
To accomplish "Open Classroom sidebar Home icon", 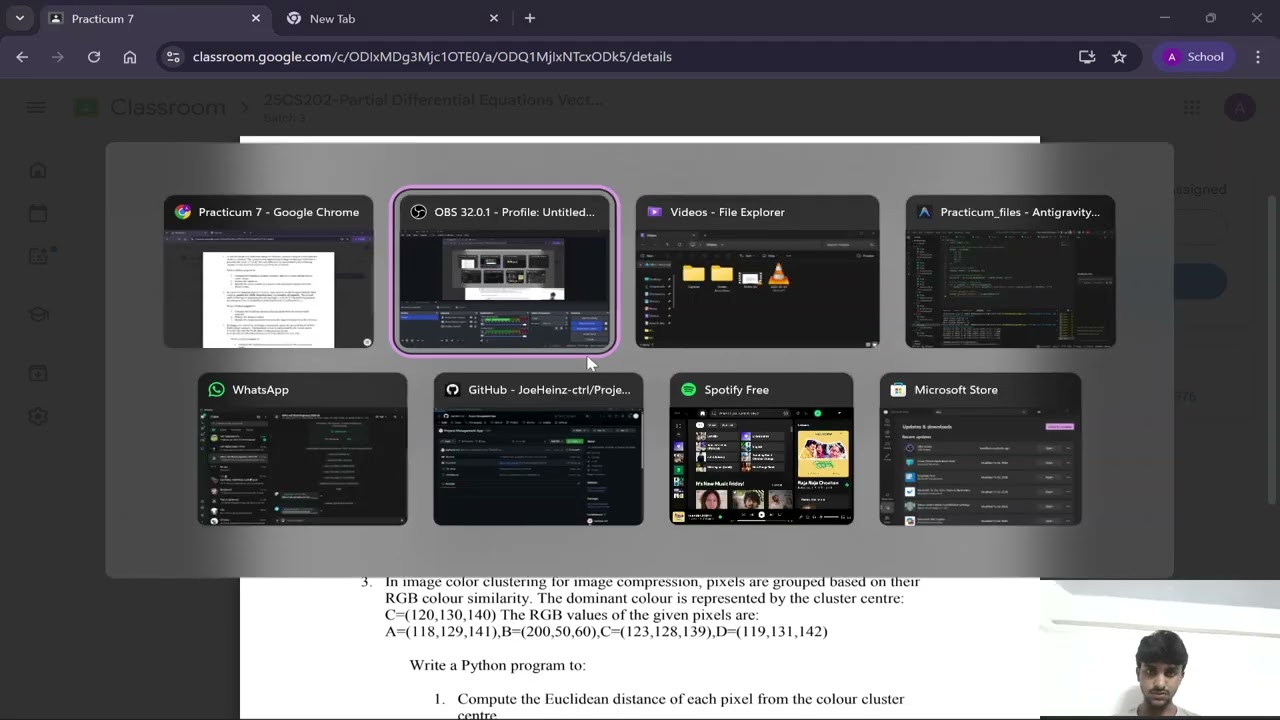I will point(38,170).
